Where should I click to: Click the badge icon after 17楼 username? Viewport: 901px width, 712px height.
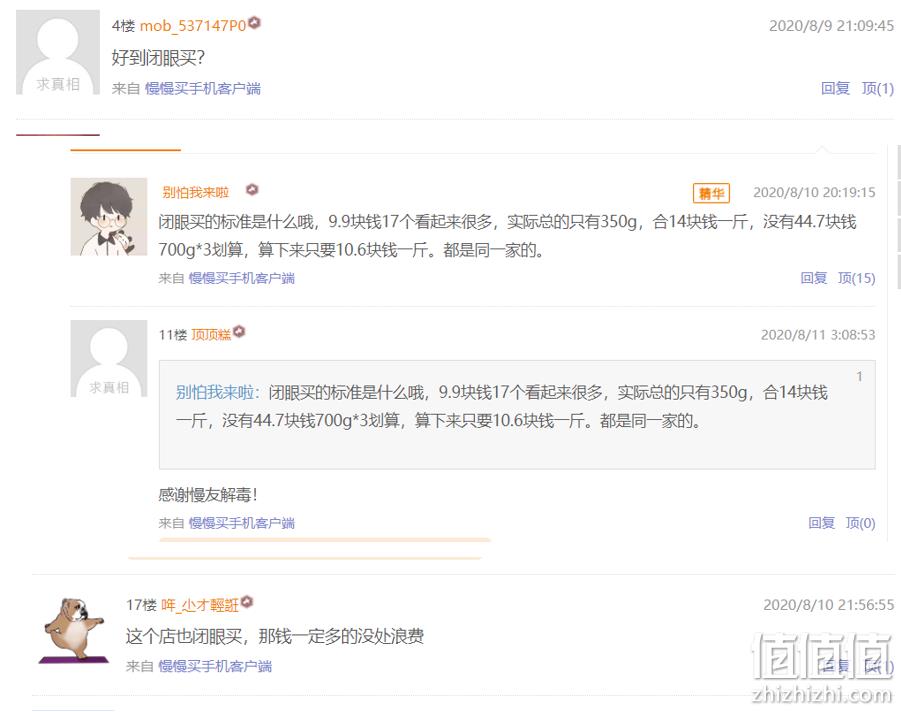pos(247,602)
